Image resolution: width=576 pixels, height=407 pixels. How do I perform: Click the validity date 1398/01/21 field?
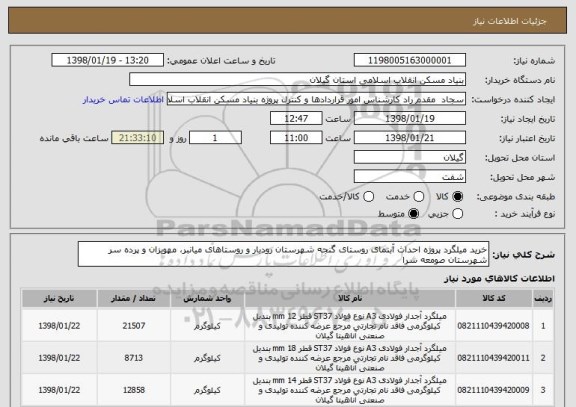[x=410, y=138]
